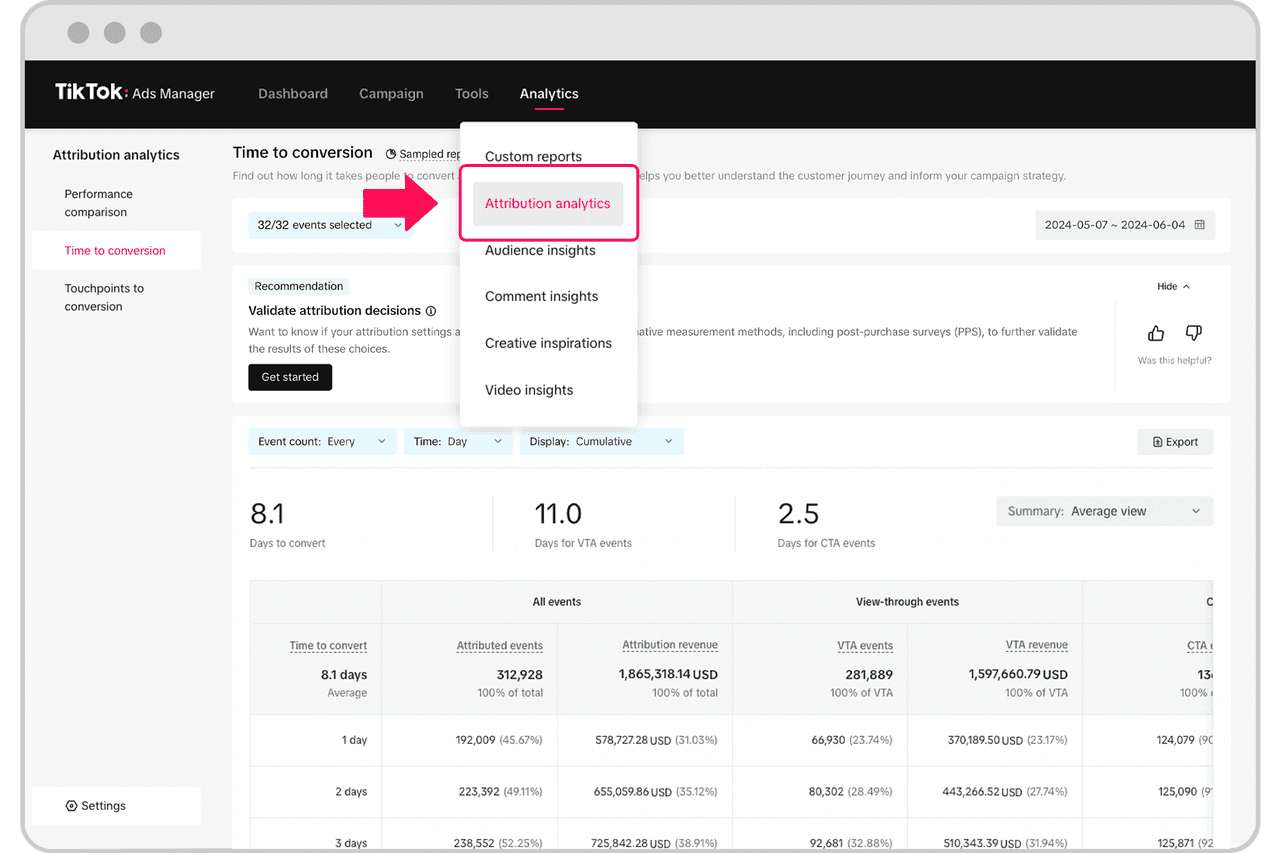Image resolution: width=1280 pixels, height=853 pixels.
Task: Switch to the Campaign tab
Action: (x=391, y=93)
